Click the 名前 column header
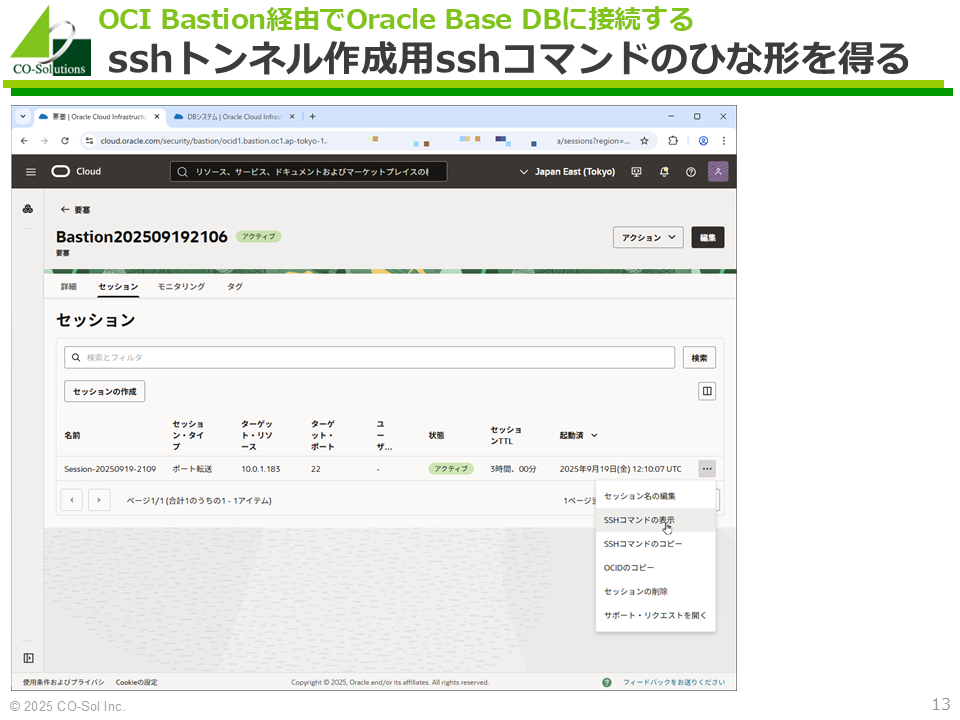Viewport: 960px width, 720px height. [x=72, y=435]
